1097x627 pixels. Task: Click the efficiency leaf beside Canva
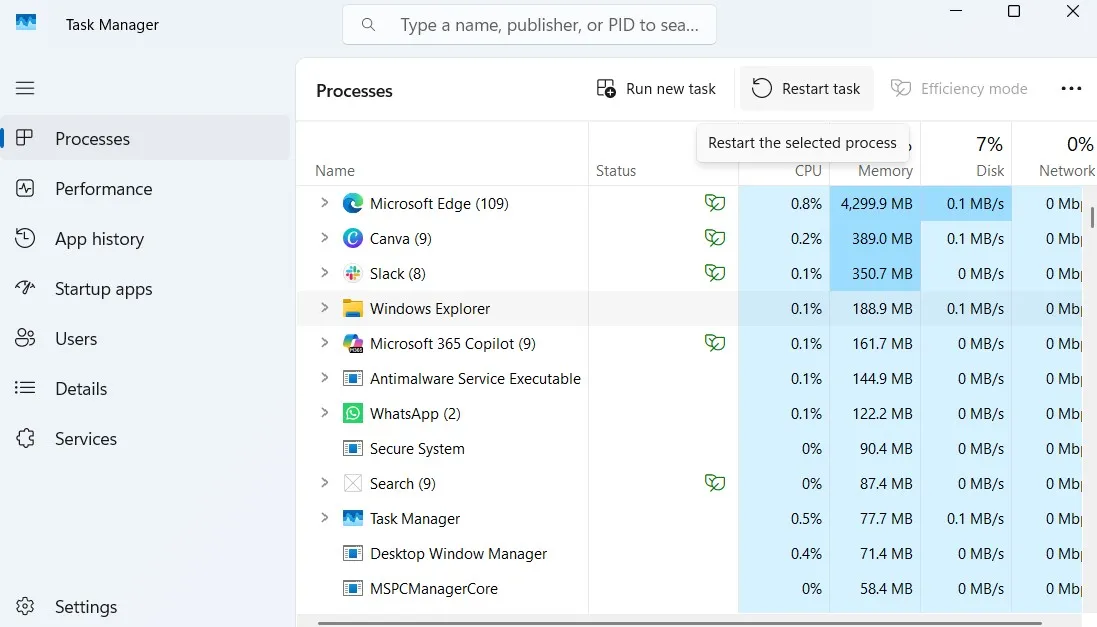(x=715, y=238)
